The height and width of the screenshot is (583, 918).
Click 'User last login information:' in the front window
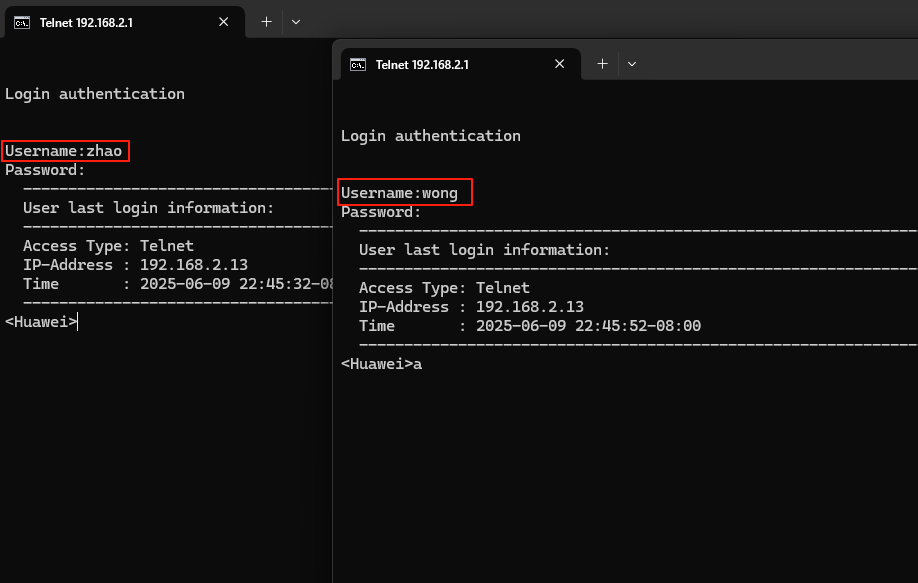[485, 251]
